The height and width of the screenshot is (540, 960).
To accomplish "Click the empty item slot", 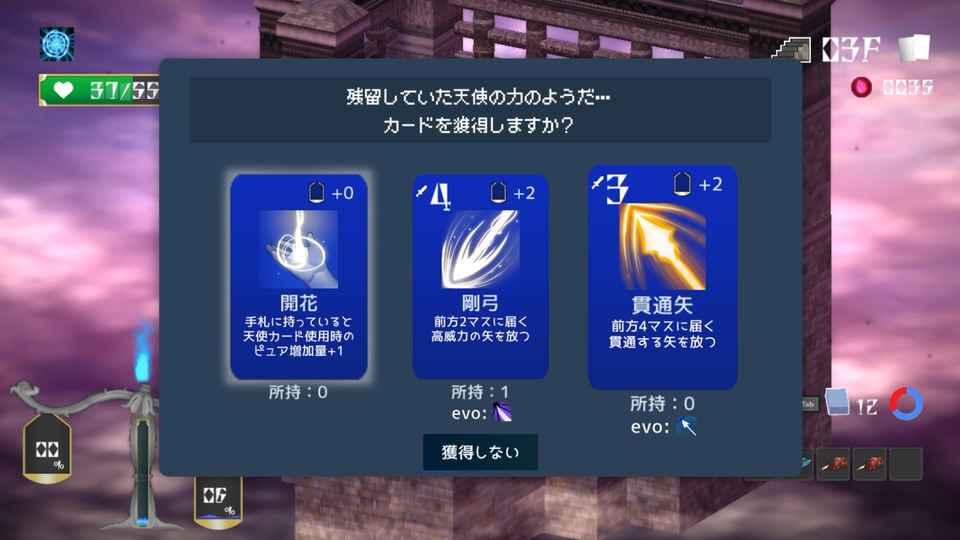I will (x=906, y=464).
